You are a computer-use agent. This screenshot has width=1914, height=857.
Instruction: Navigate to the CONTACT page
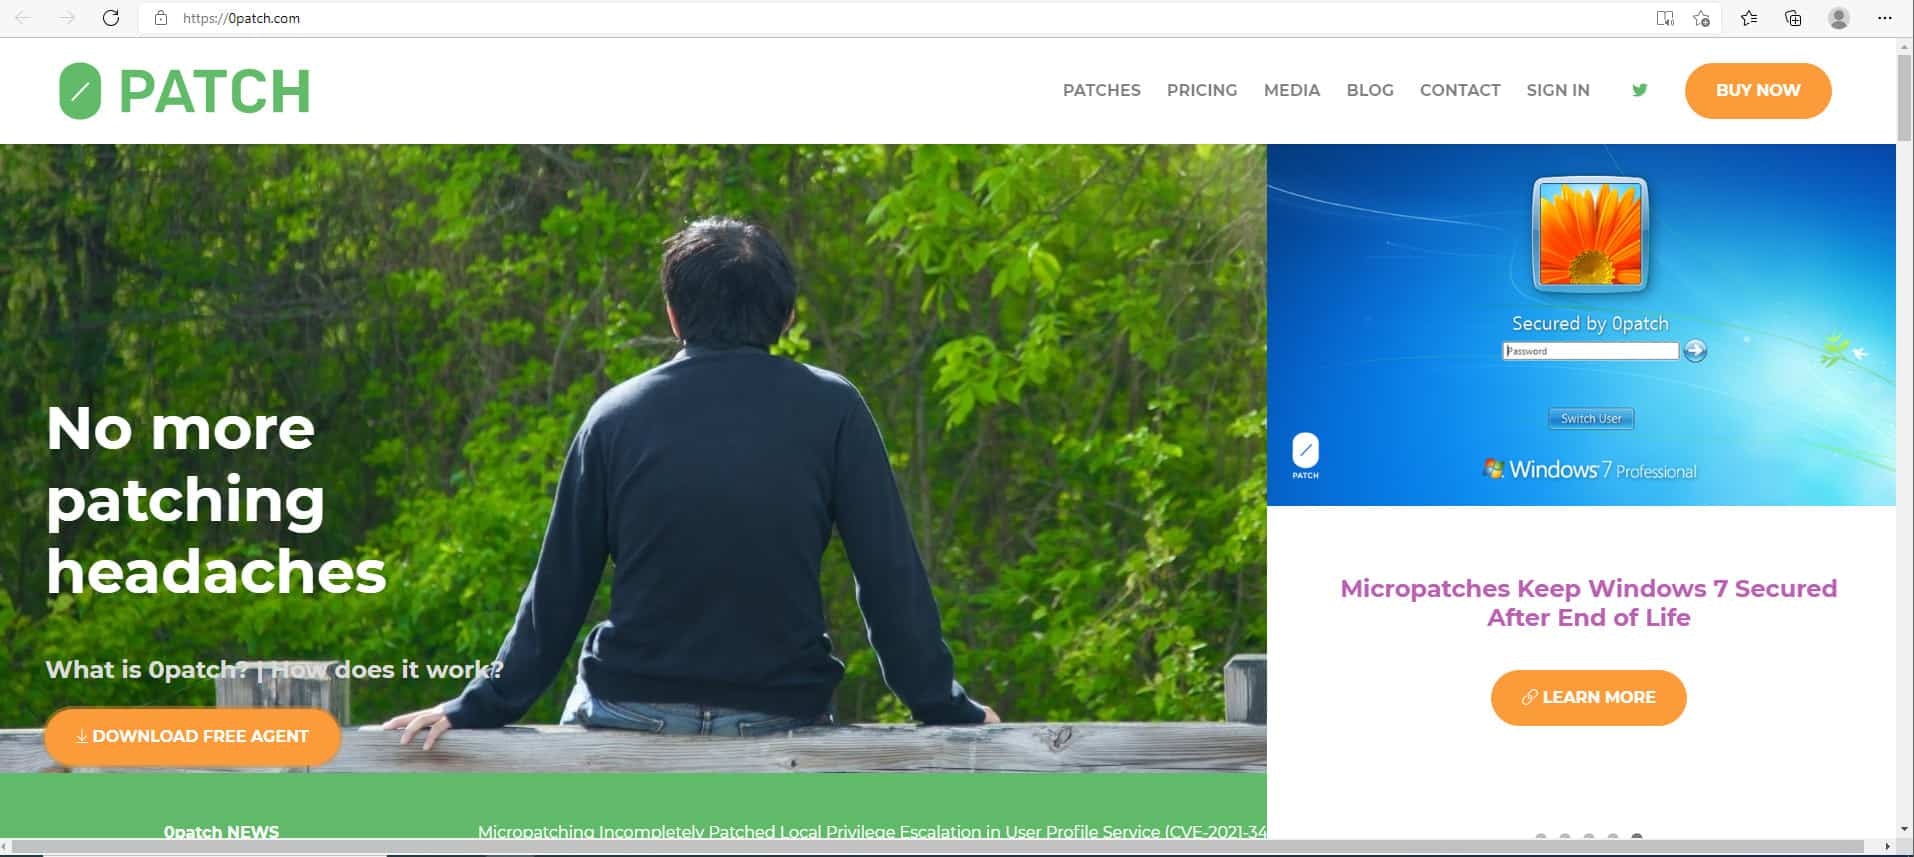(1460, 90)
